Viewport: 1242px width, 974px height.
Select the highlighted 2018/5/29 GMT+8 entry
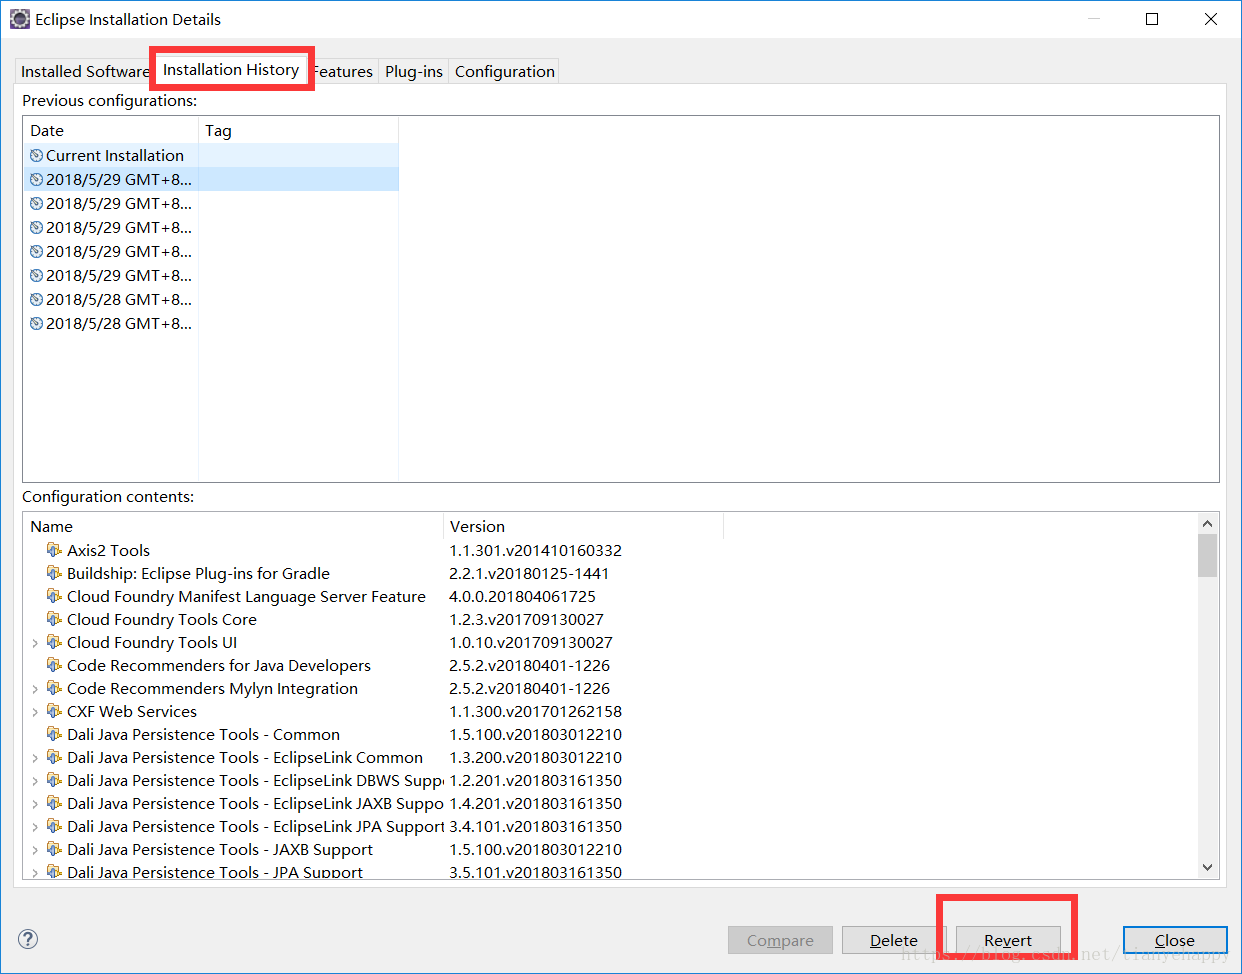pyautogui.click(x=211, y=179)
